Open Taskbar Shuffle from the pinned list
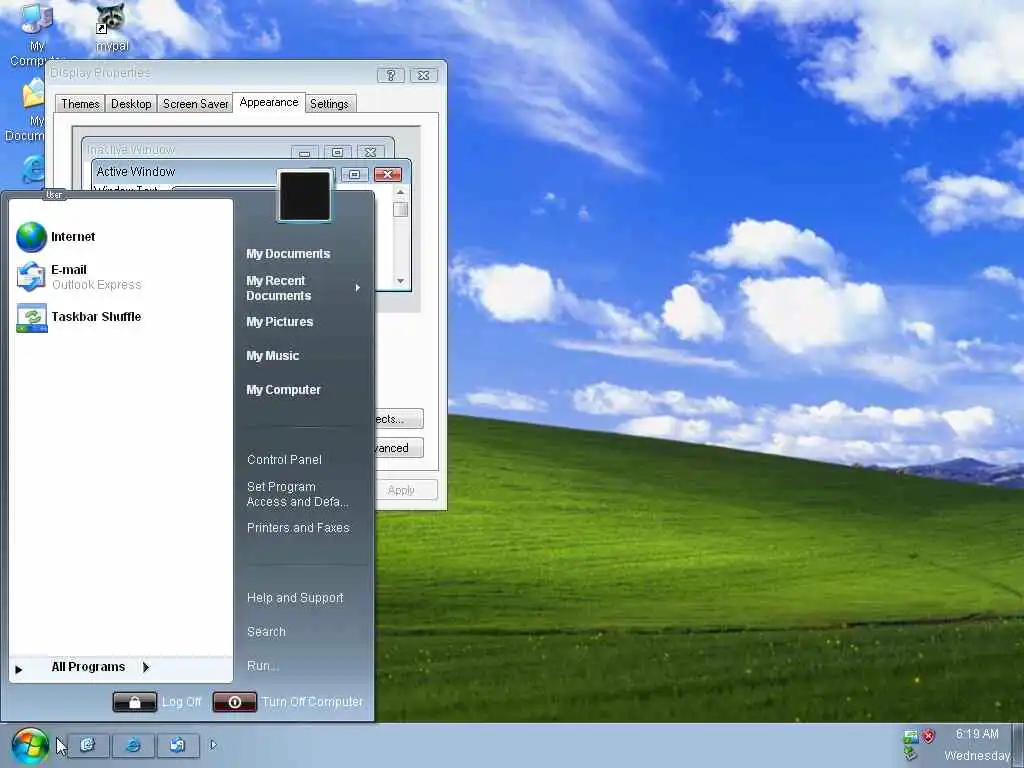The height and width of the screenshot is (768, 1024). click(121, 317)
